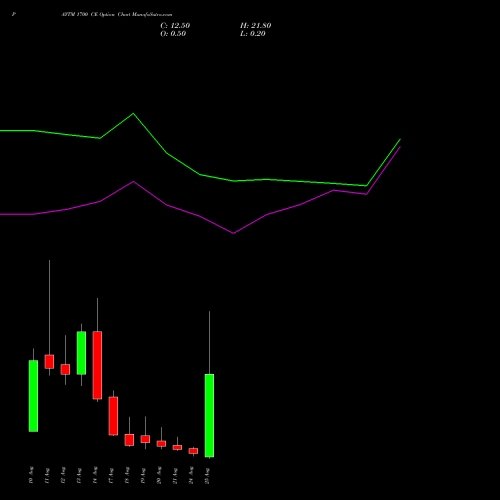Image resolution: width=500 pixels, height=500 pixels.
Task: Select the 21 Aug red candlestick
Action: point(177,447)
